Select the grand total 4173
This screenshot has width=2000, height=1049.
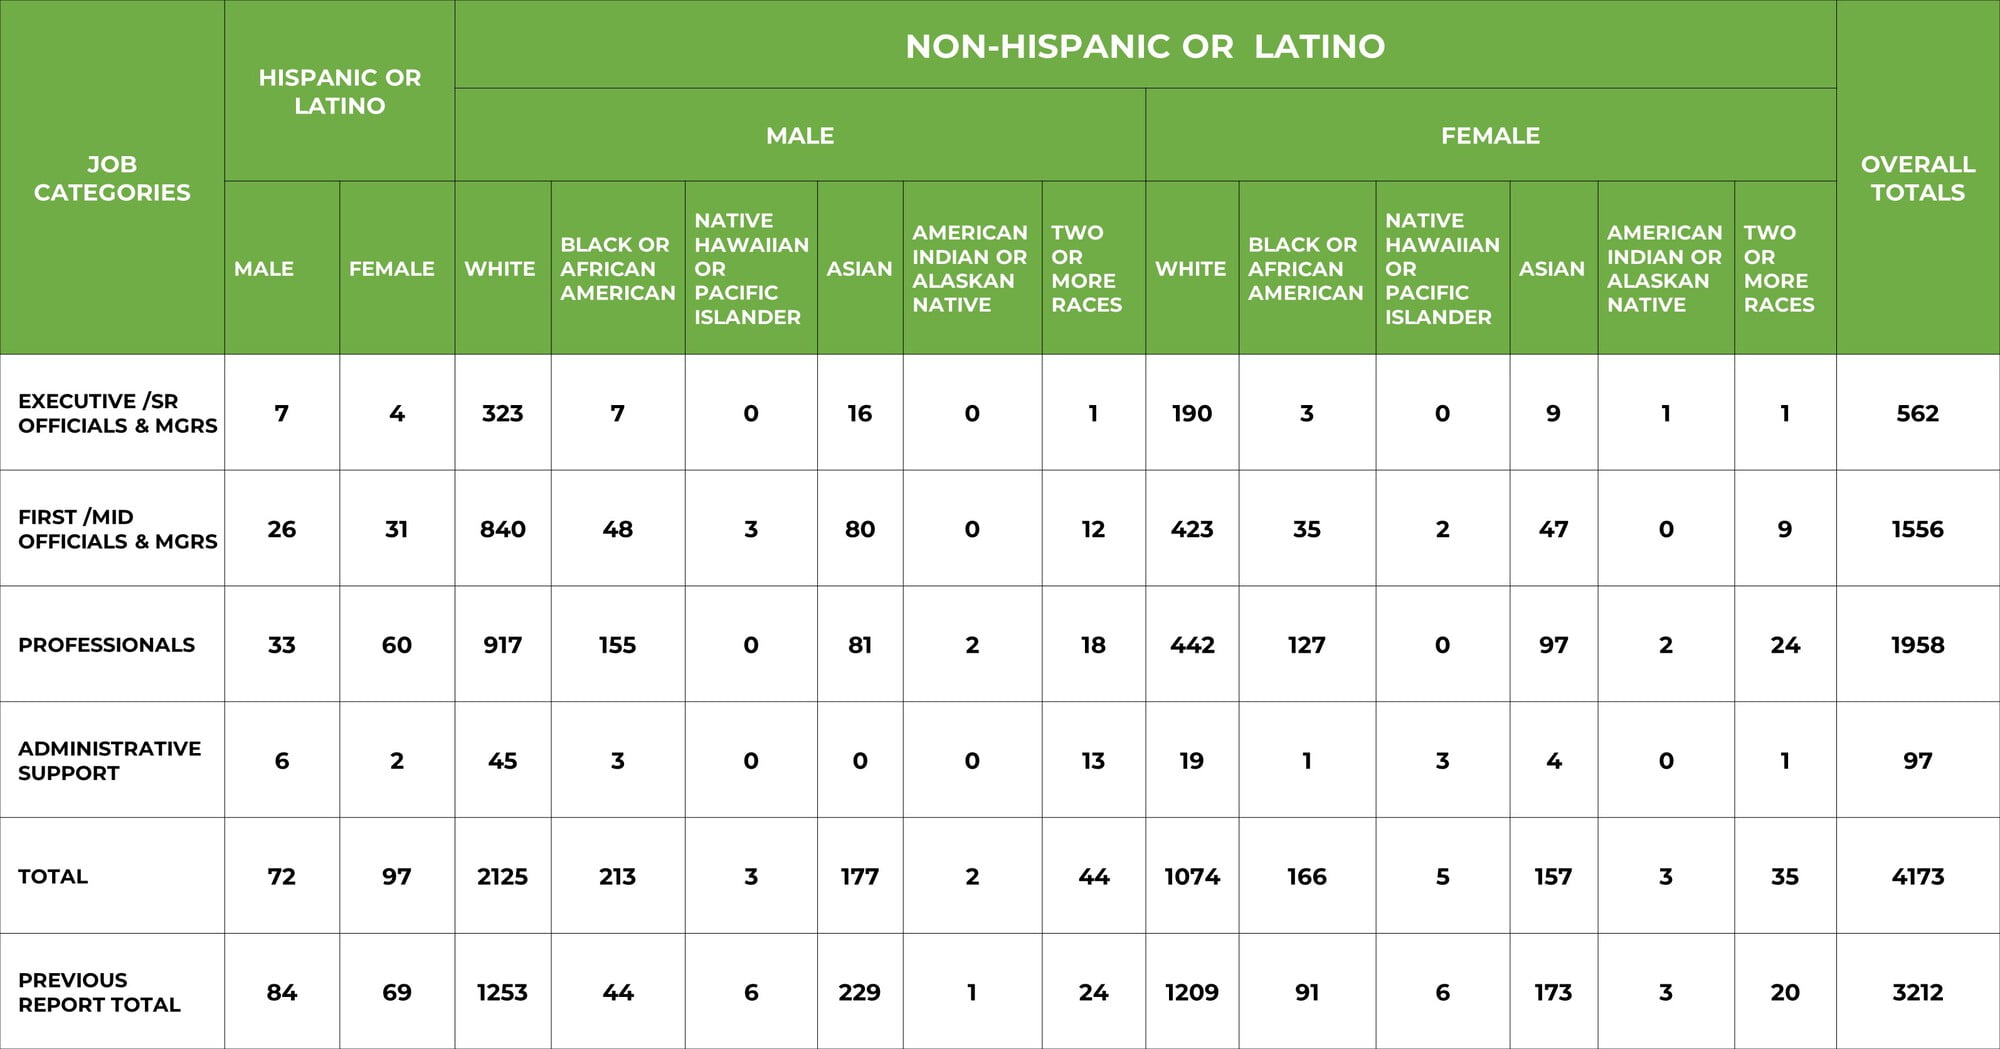coord(1917,876)
